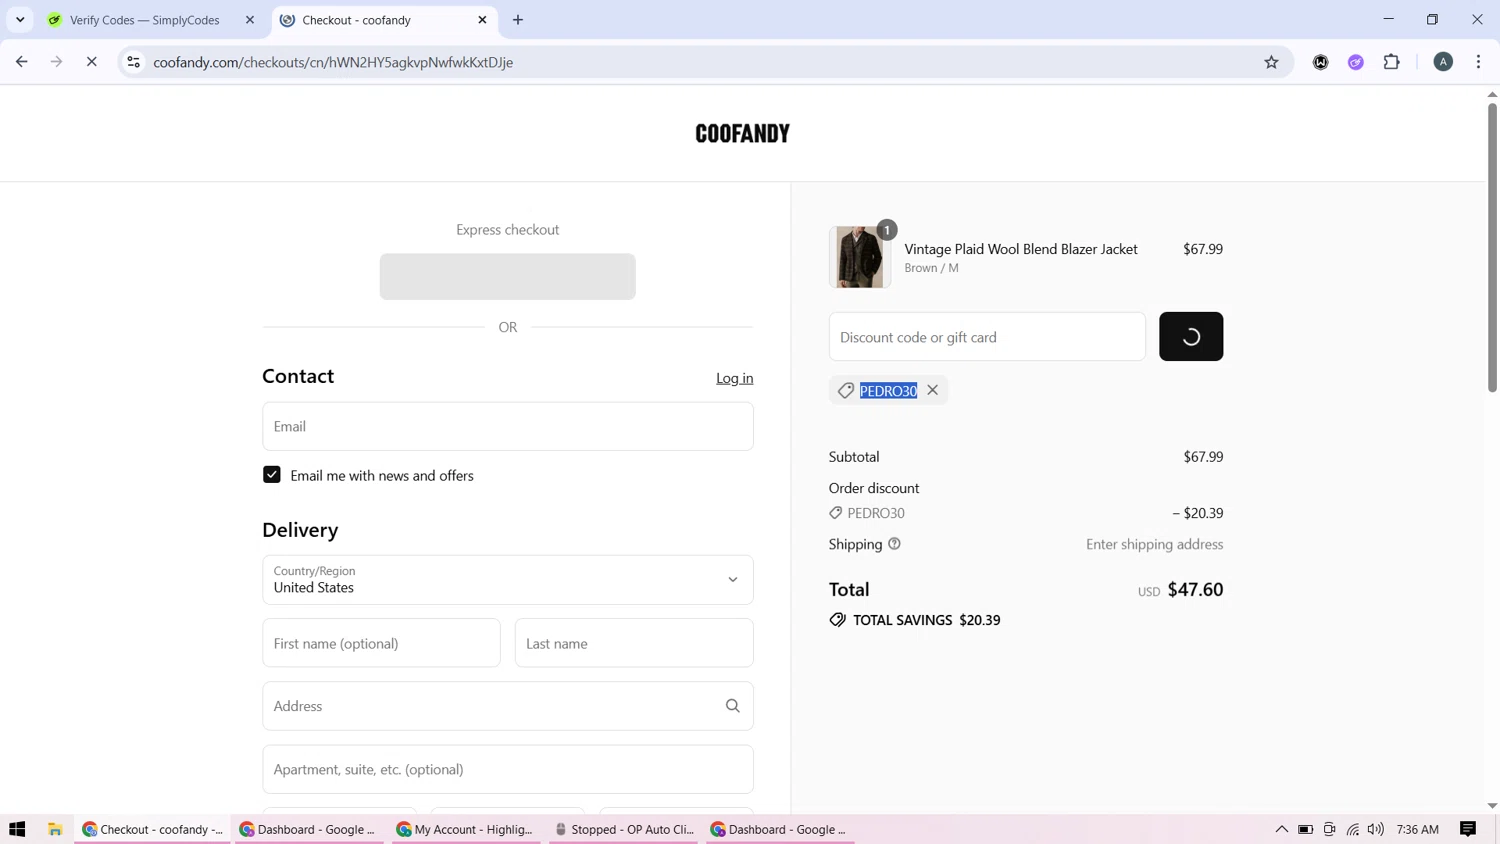
Task: Open the volume control in tray
Action: coord(1376,829)
